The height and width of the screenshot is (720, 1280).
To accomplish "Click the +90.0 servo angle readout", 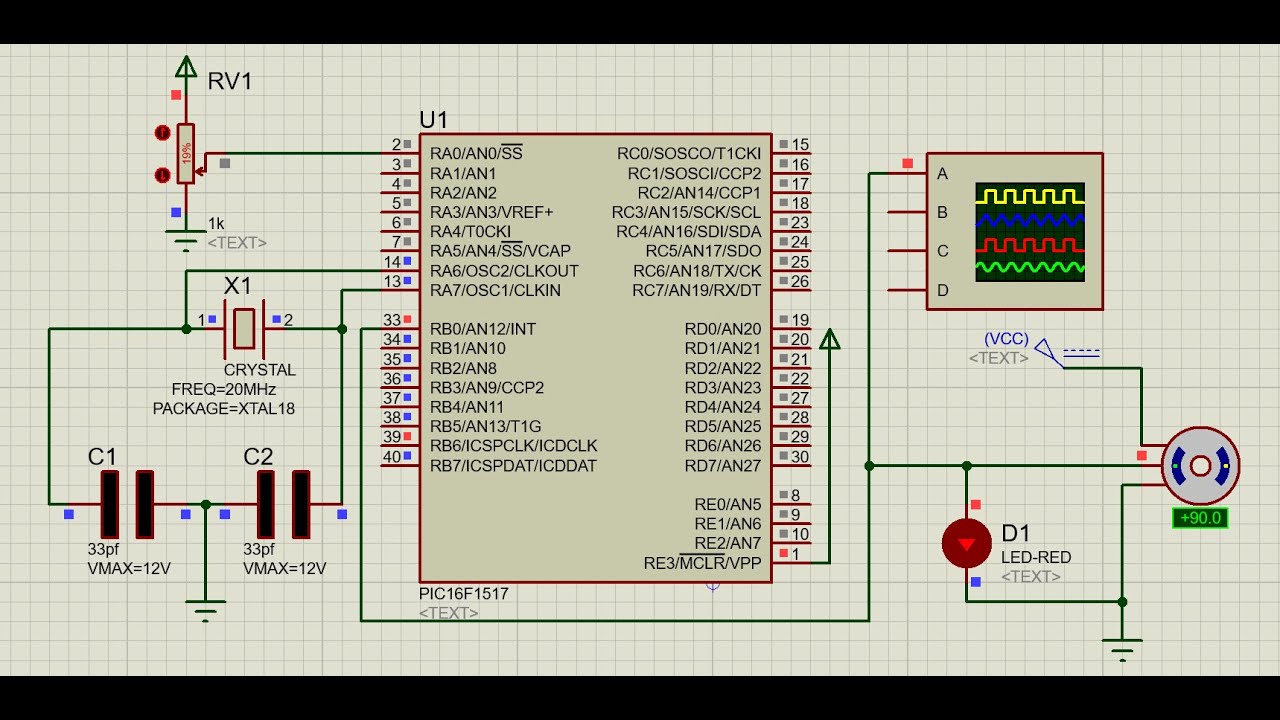I will (1199, 518).
